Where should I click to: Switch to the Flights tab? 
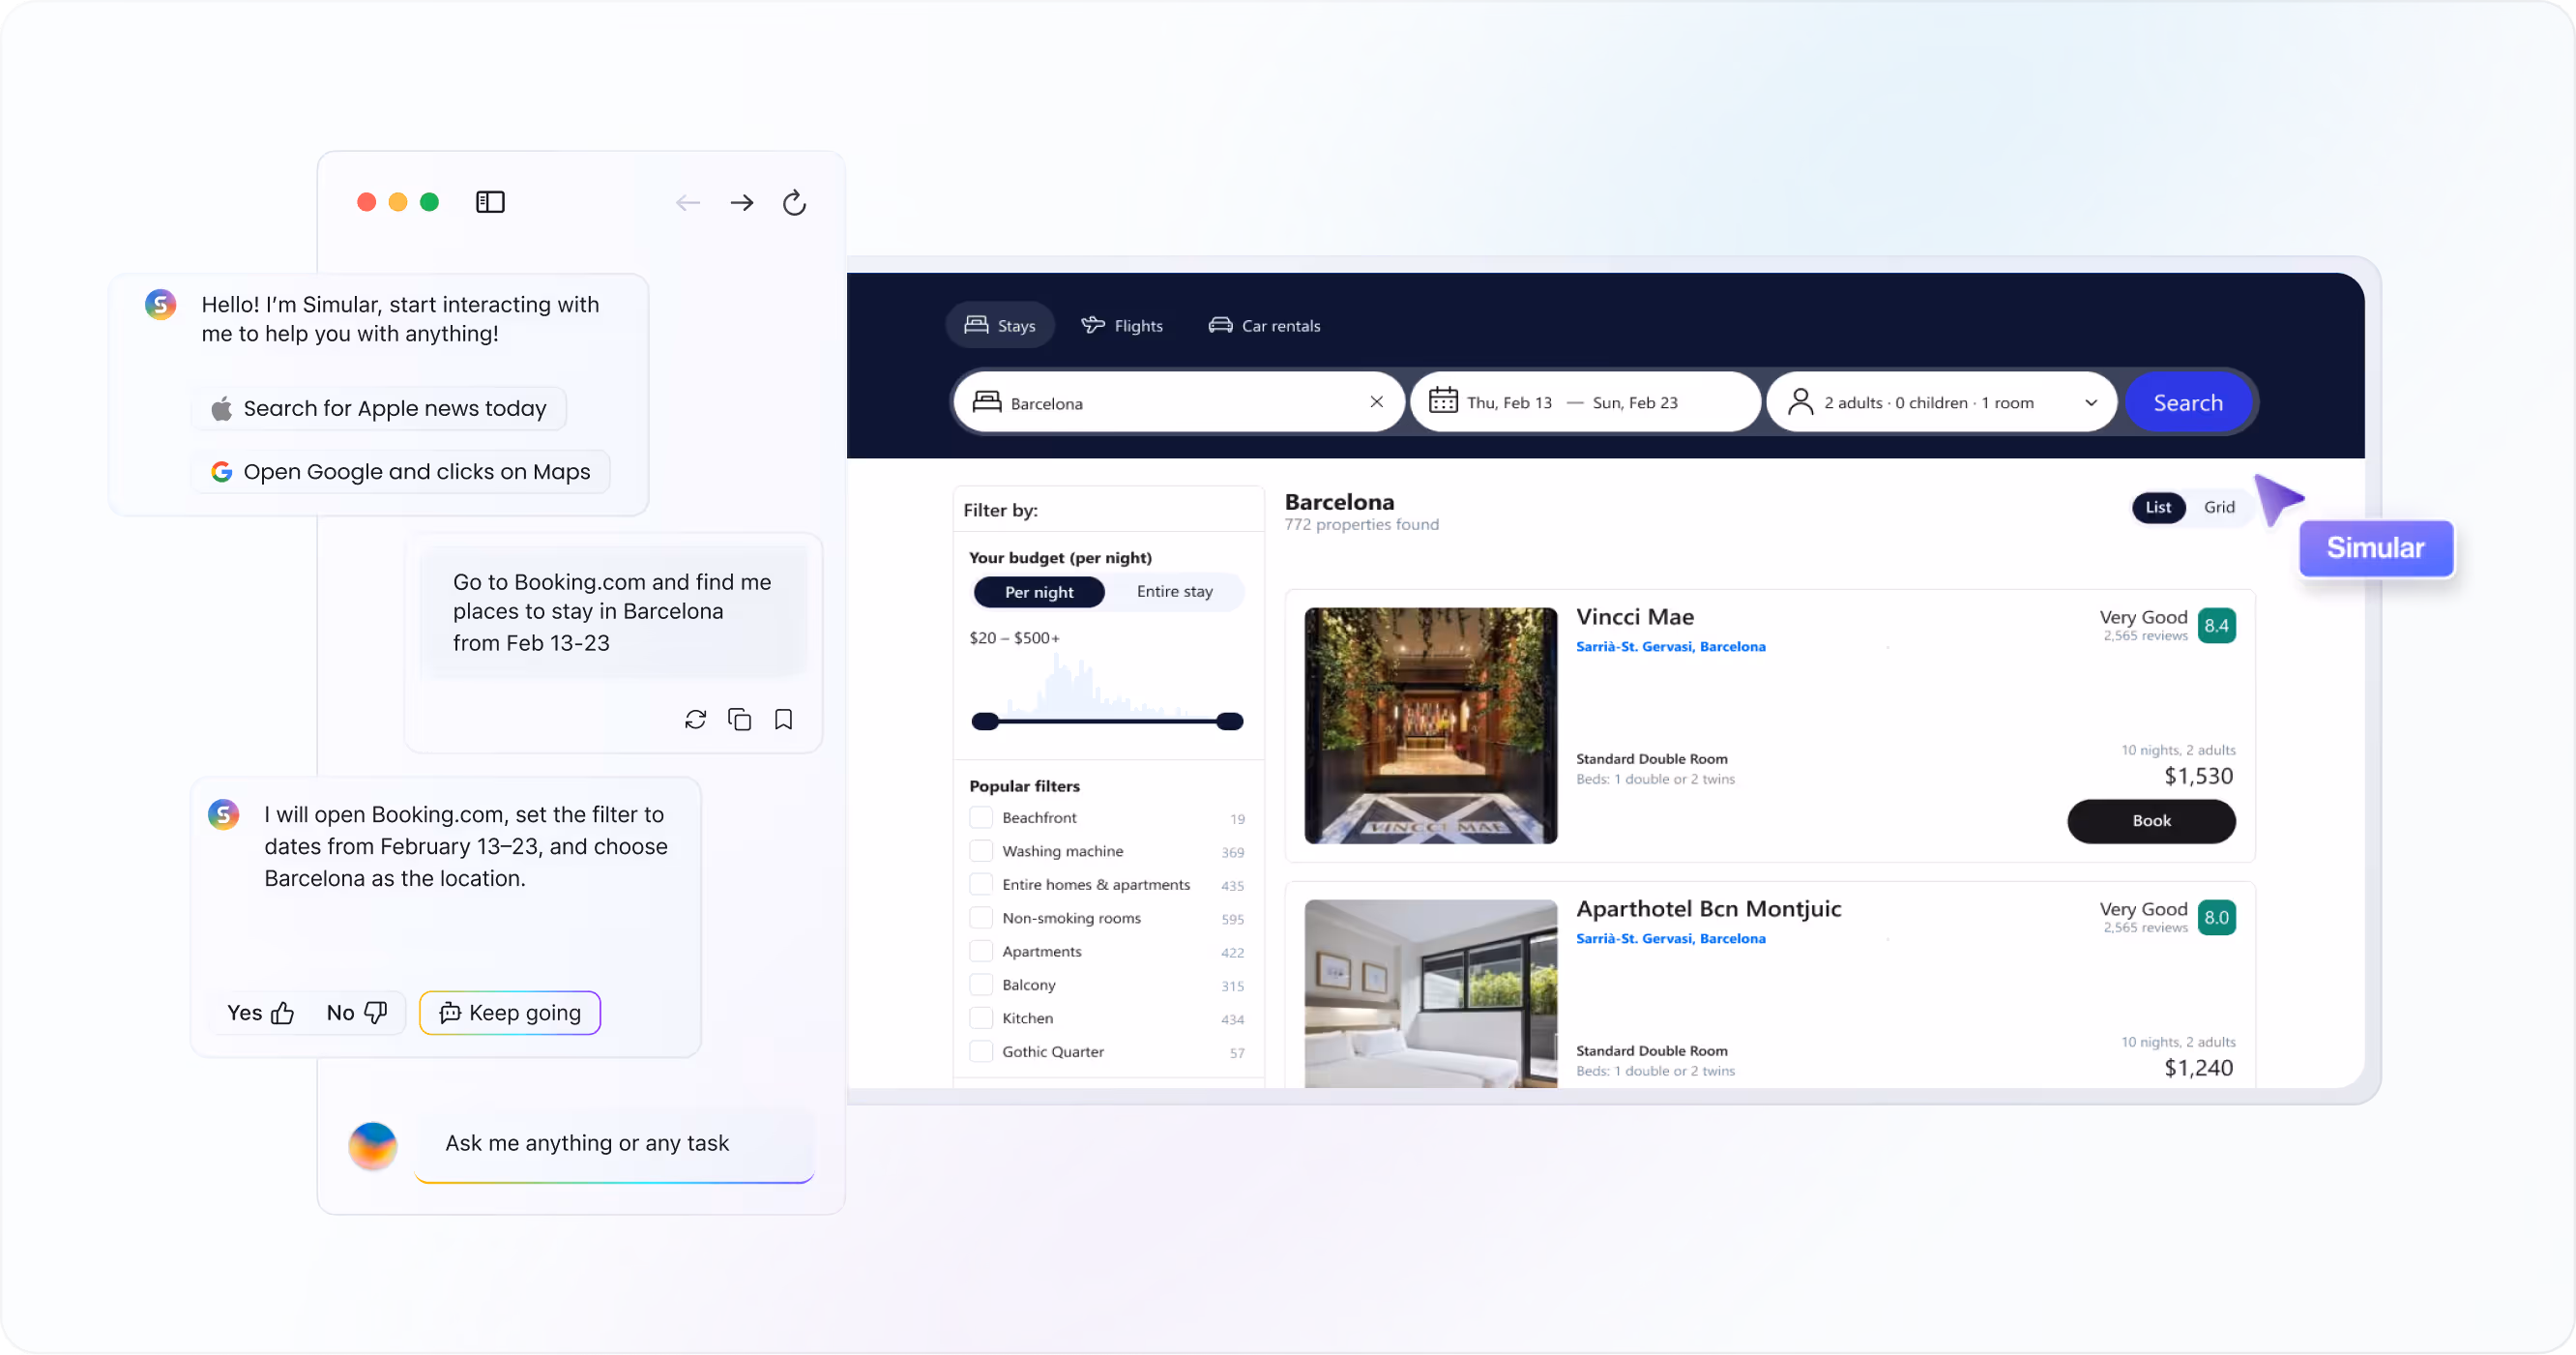(x=1122, y=324)
